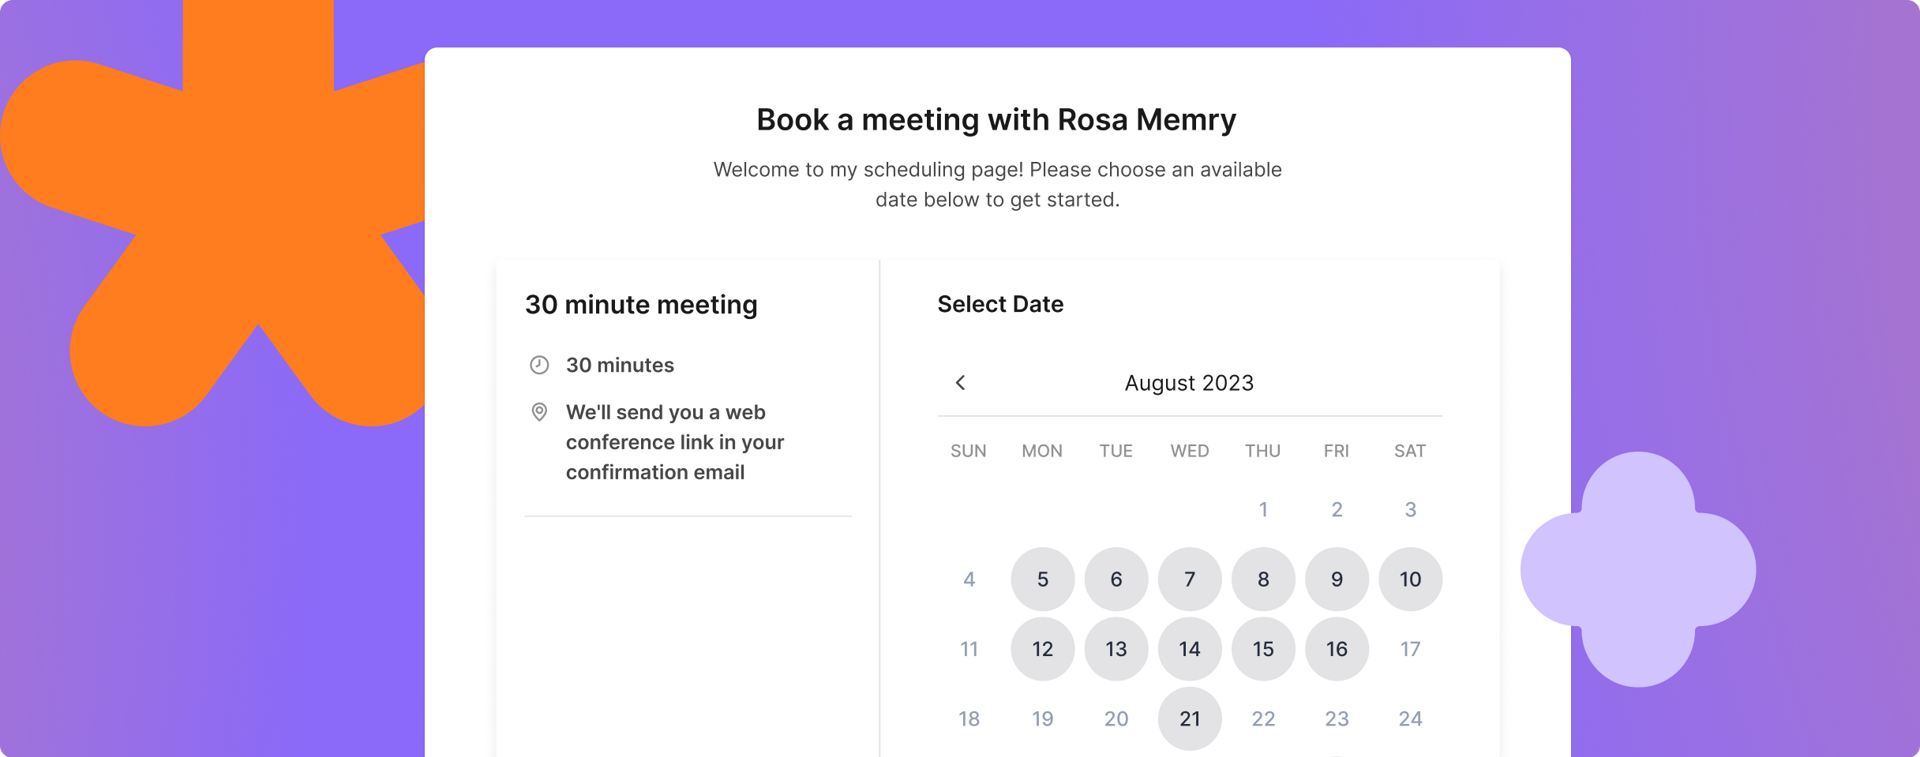
Task: Click the greyed-out date 17
Action: (x=1410, y=649)
